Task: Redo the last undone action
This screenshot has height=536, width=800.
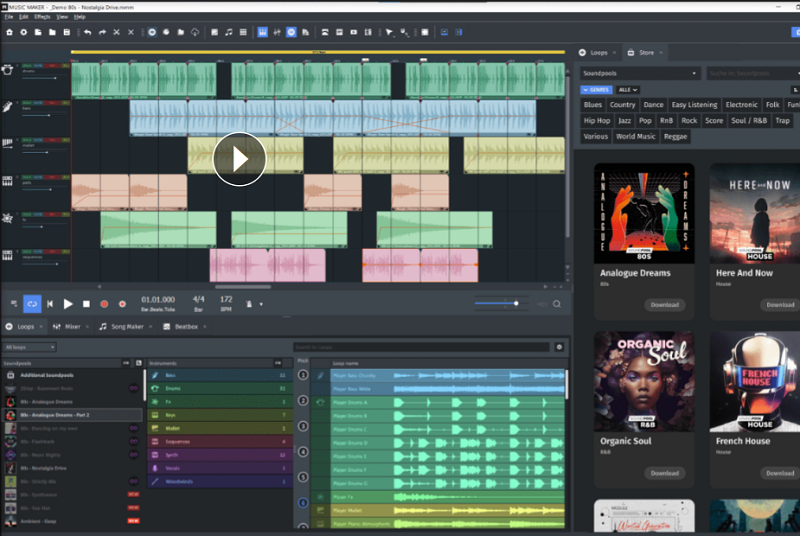Action: 102,32
